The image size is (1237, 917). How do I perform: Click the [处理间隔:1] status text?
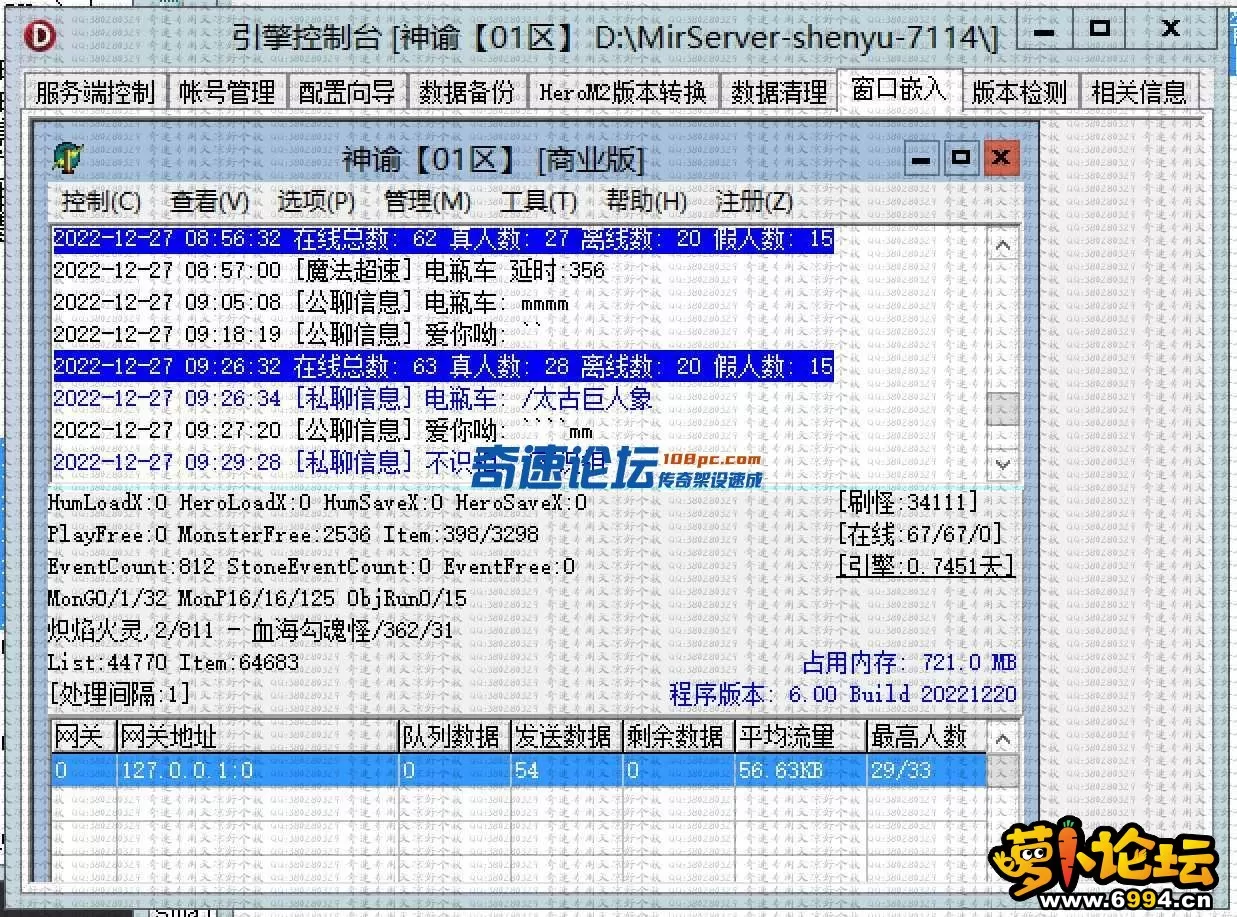pyautogui.click(x=119, y=693)
